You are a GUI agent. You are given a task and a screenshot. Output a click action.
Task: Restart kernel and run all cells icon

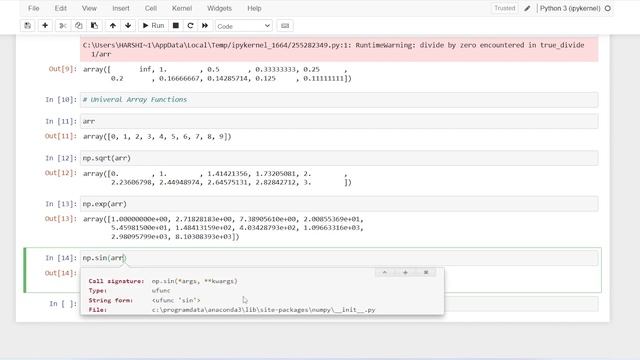[205, 26]
